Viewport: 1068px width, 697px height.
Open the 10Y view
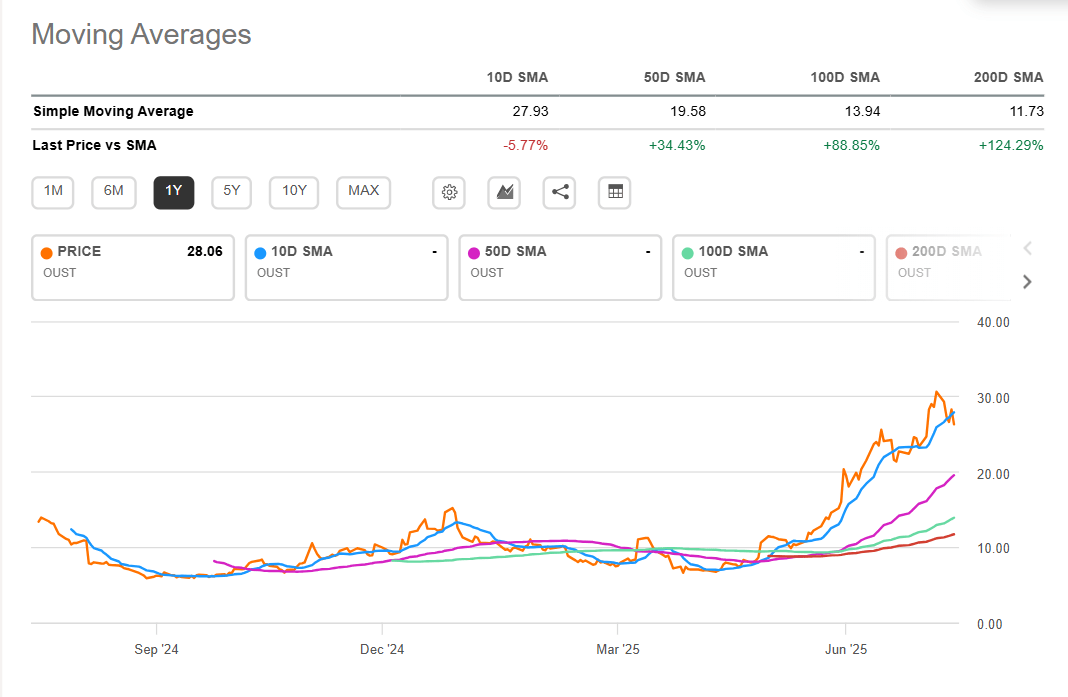293,192
